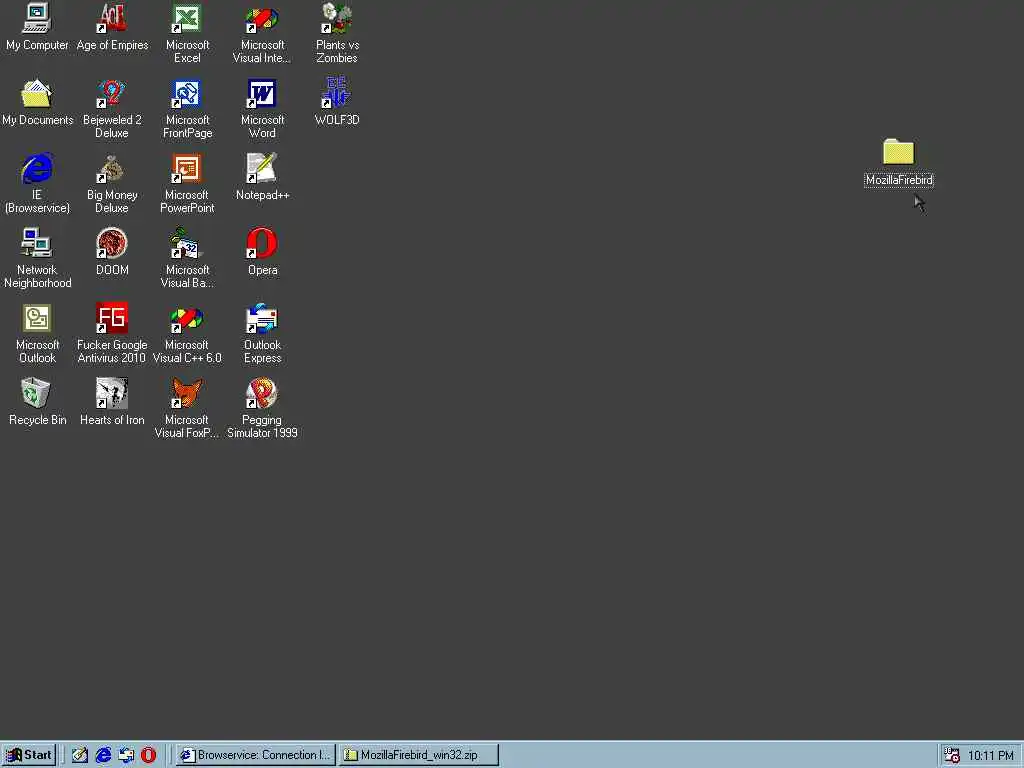Launch Notepad++ from quick launch bar
Screen dimensions: 1024x768
pos(80,755)
